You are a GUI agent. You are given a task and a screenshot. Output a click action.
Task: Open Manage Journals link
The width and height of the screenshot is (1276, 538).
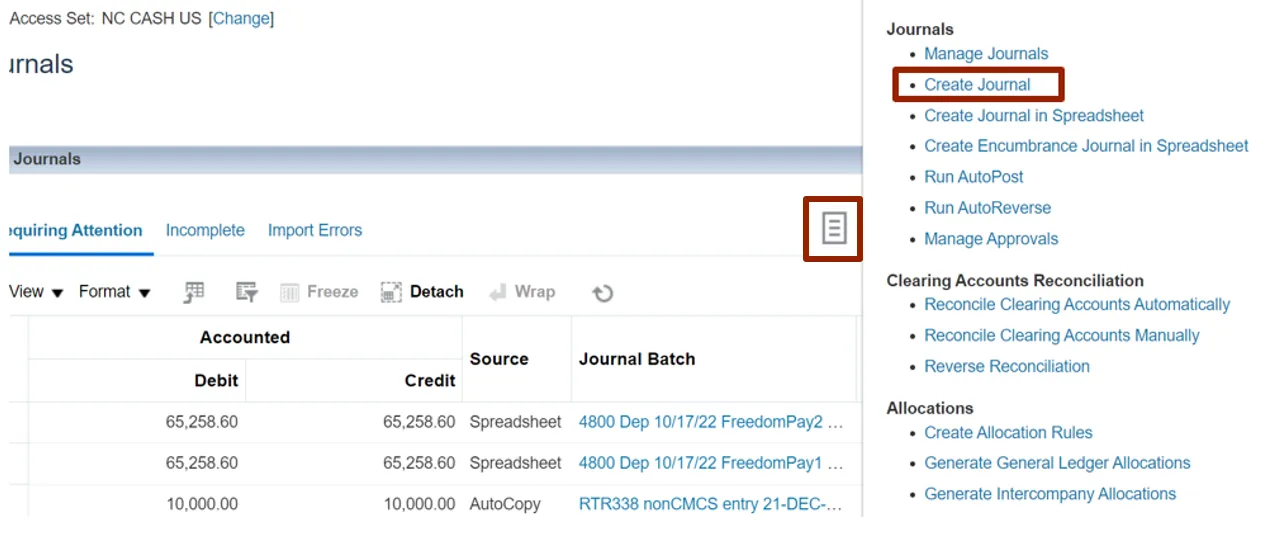click(x=986, y=54)
